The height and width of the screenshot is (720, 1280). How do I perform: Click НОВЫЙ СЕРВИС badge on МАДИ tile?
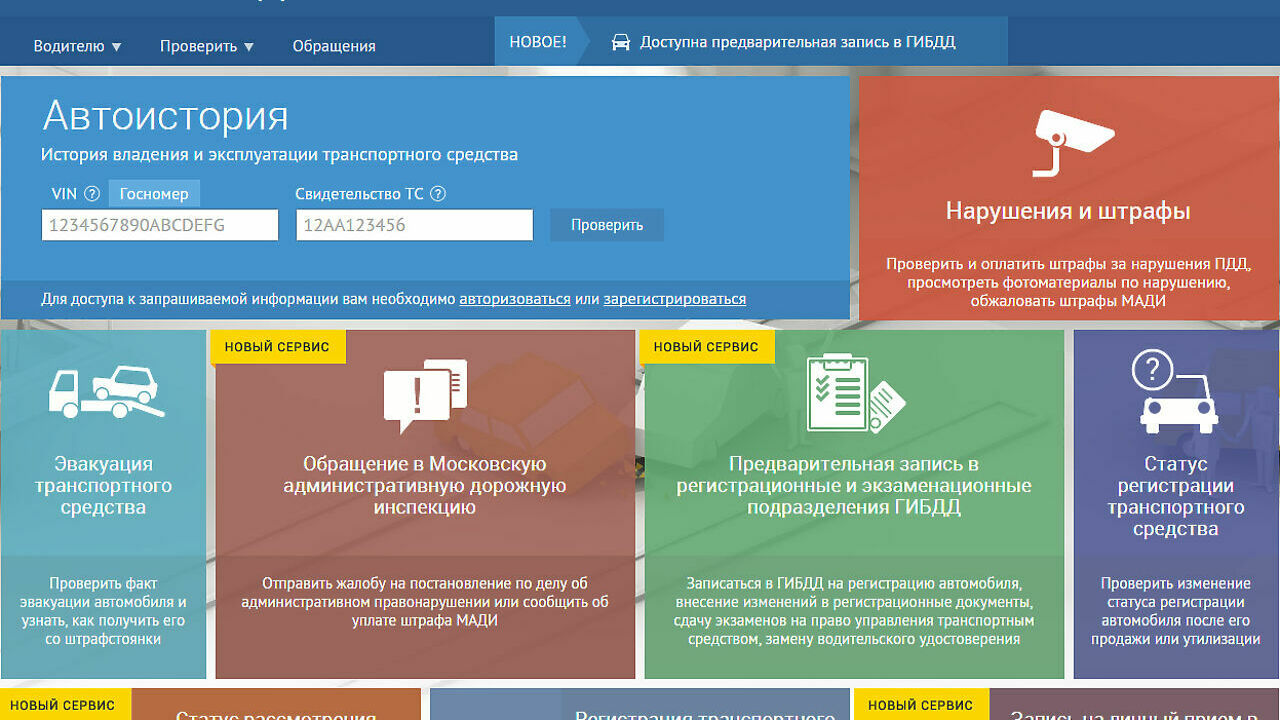277,347
